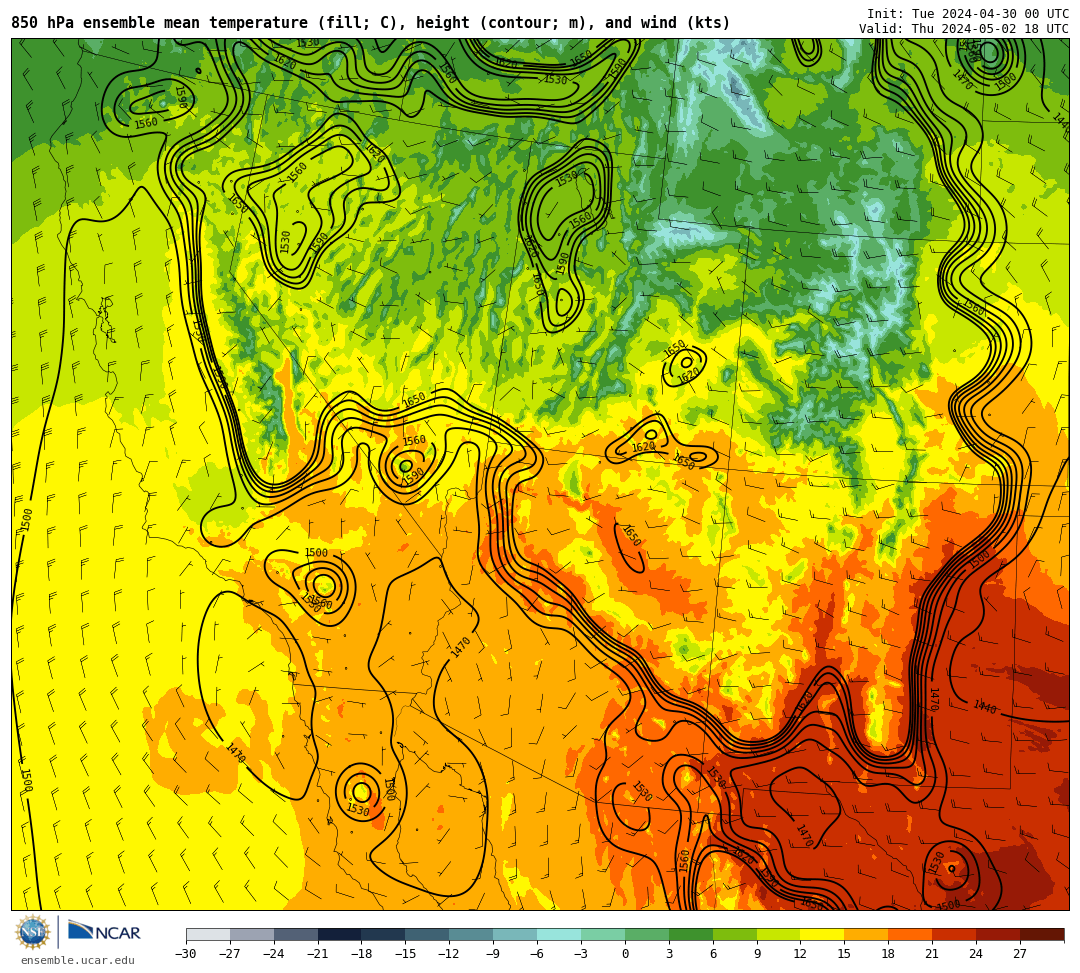This screenshot has height=973, width=1080.
Task: Click the 3 colorbar tick label
Action: point(669,954)
